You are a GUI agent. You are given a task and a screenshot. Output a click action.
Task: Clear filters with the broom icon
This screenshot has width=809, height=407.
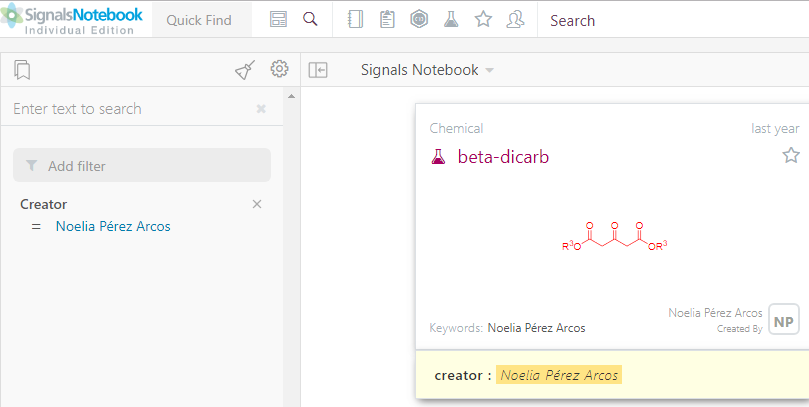point(245,70)
